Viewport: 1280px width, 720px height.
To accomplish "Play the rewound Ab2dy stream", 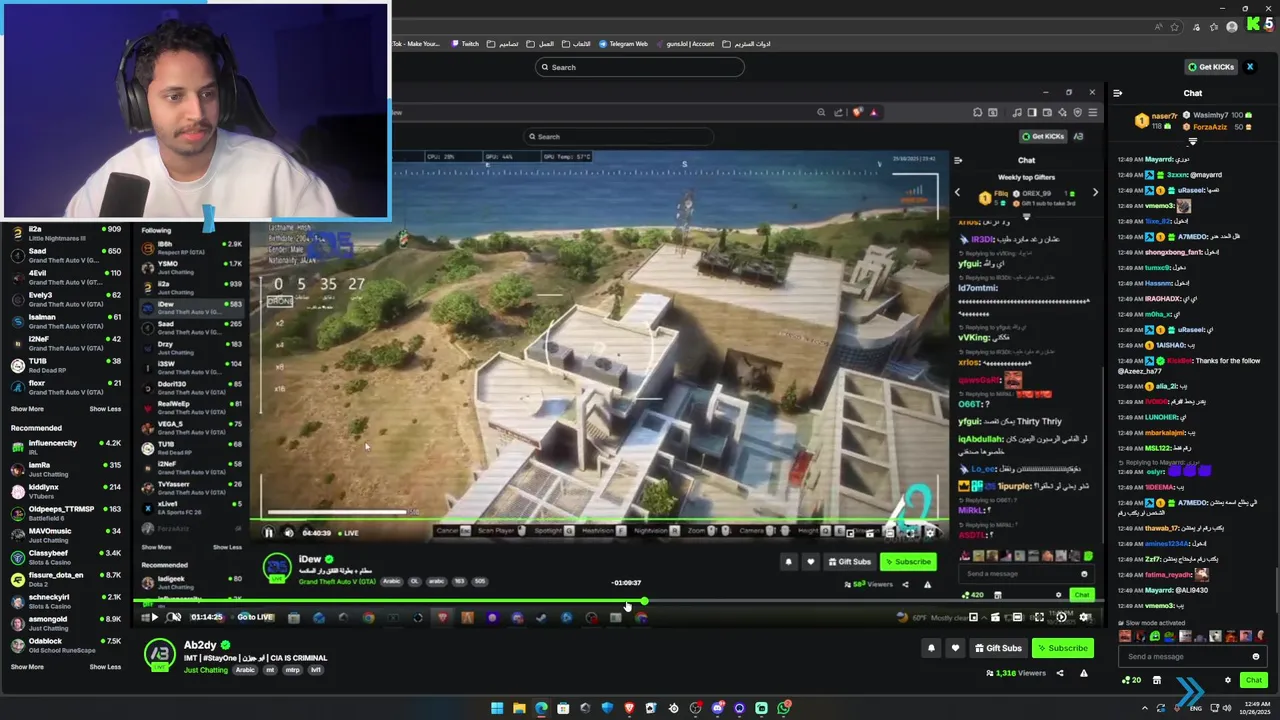I will pos(154,617).
